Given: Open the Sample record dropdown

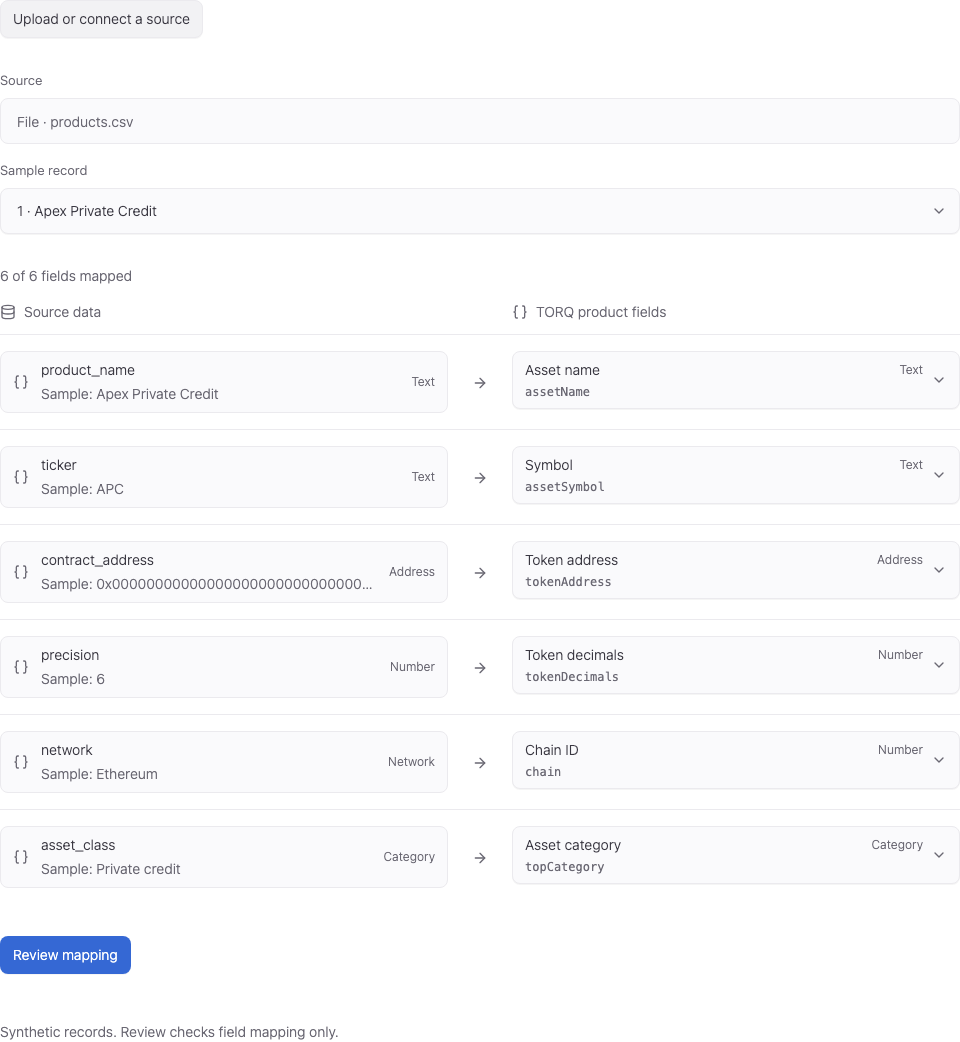Looking at the screenshot, I should [480, 211].
